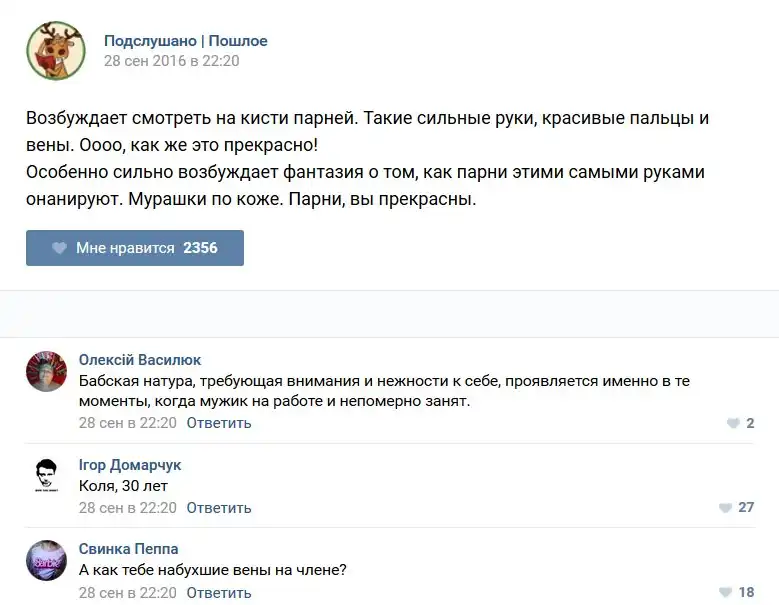This screenshot has height=605, width=779.
Task: Open the deer avatar of the community
Action: (x=55, y=50)
